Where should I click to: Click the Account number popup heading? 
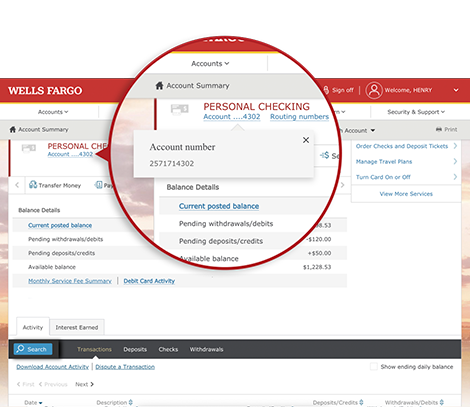tap(182, 147)
